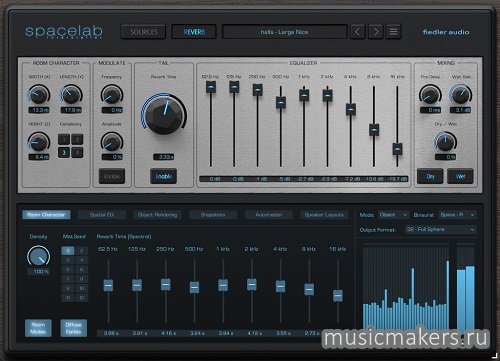Click the Width (X) room knob
500x361 pixels.
coord(39,95)
